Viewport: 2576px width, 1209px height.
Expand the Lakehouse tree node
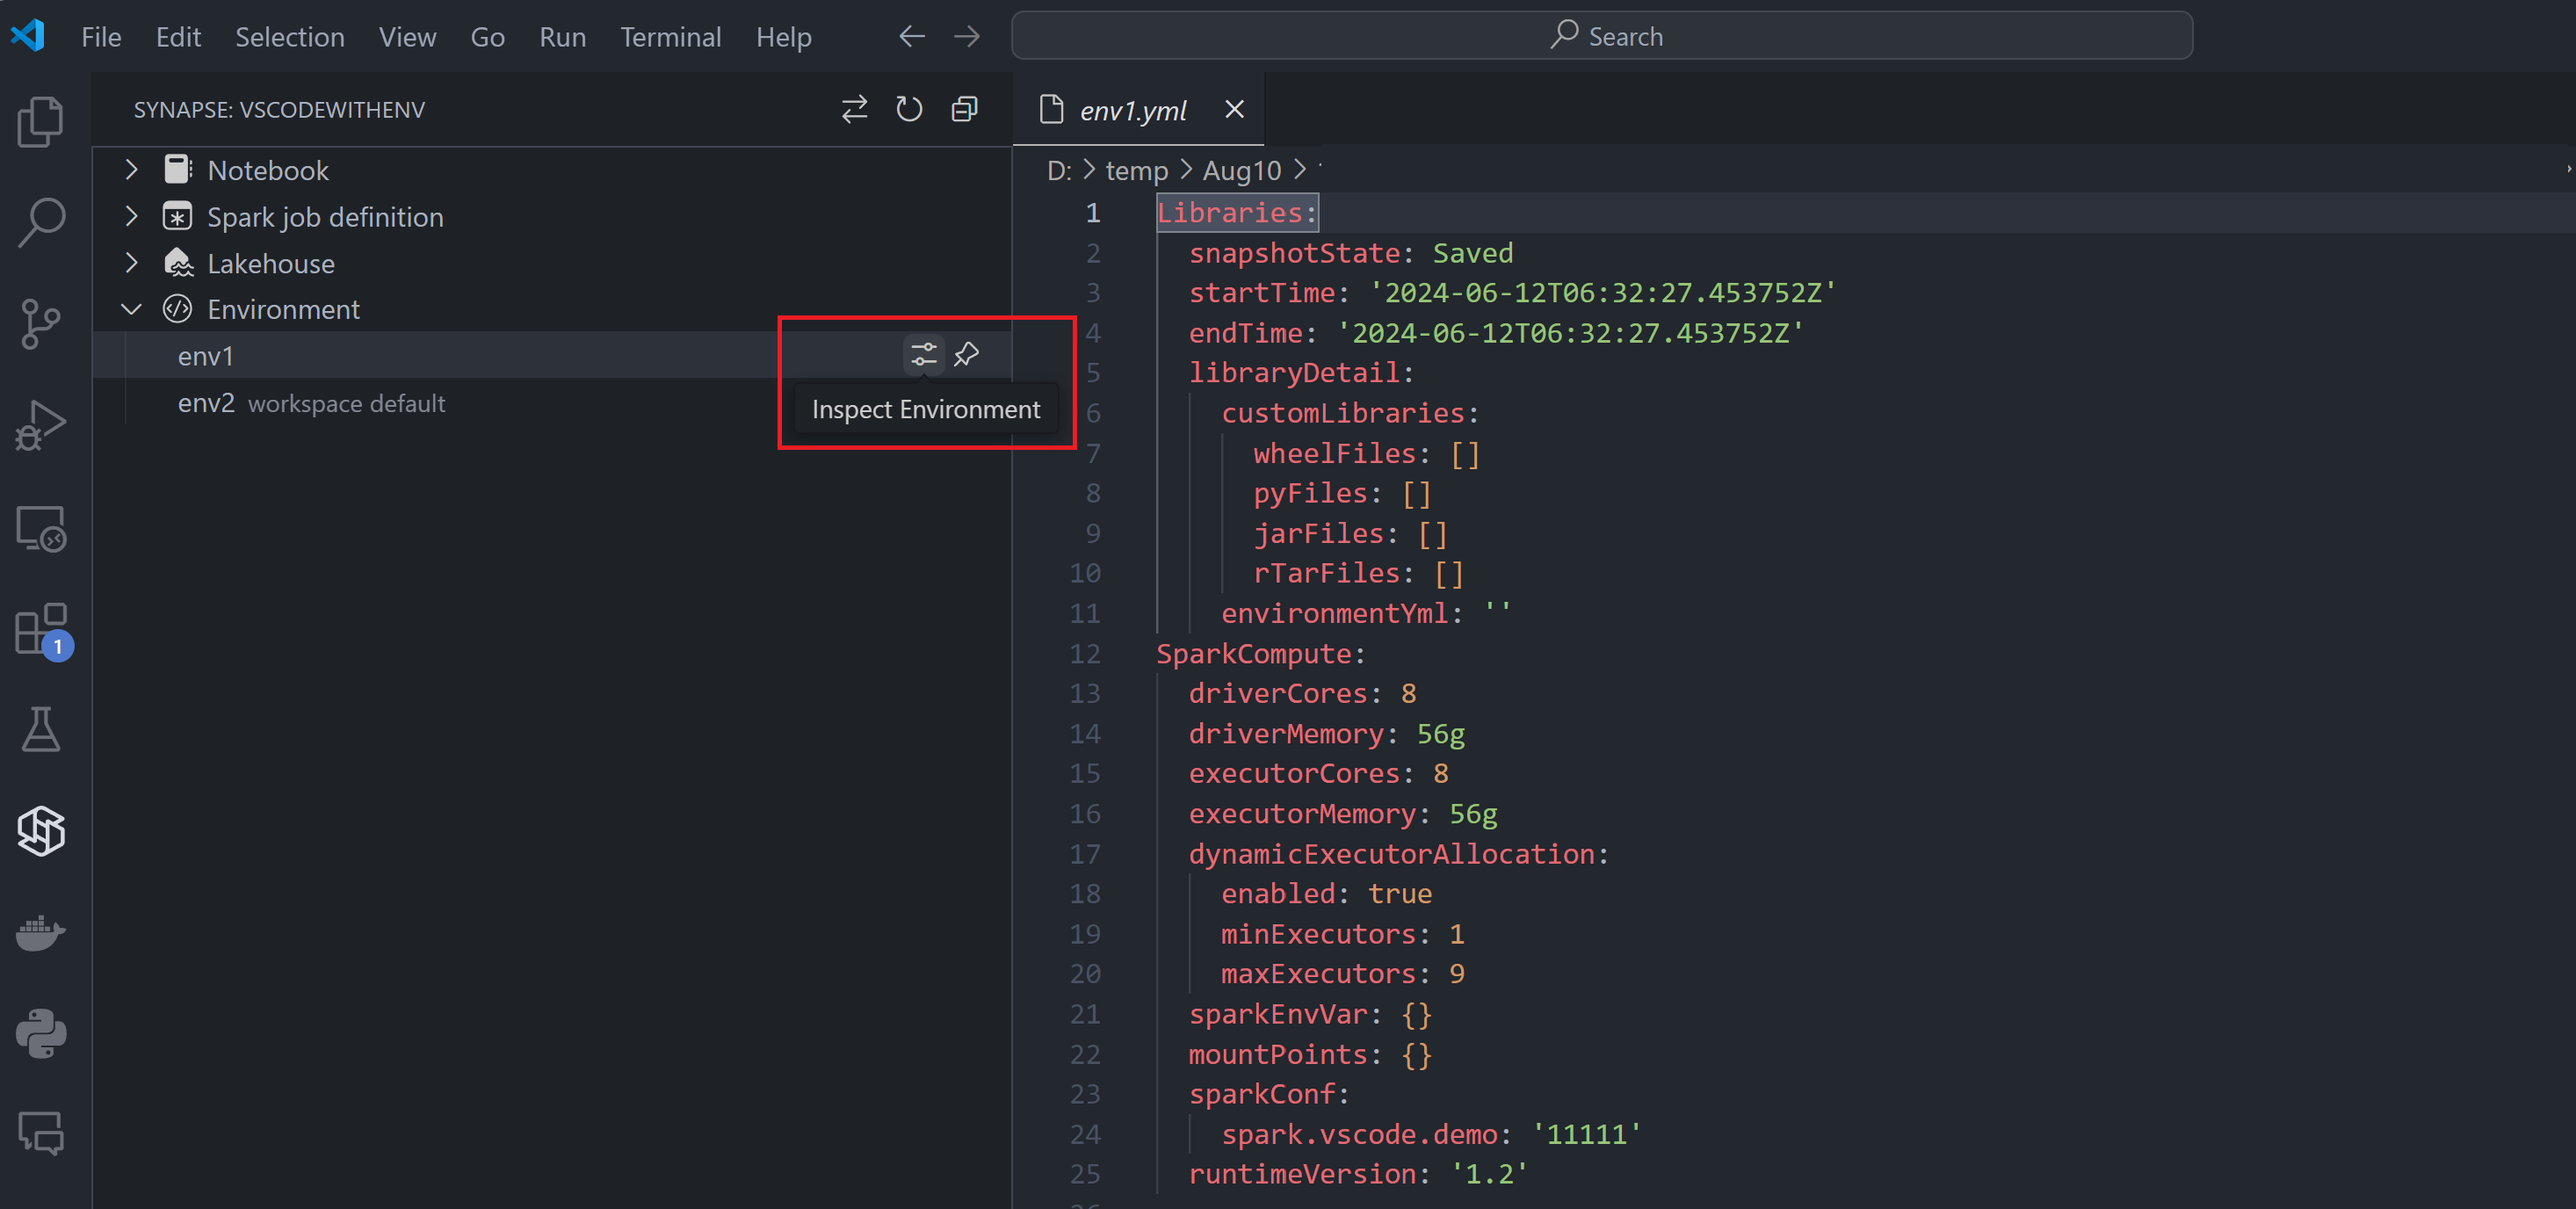pyautogui.click(x=132, y=263)
